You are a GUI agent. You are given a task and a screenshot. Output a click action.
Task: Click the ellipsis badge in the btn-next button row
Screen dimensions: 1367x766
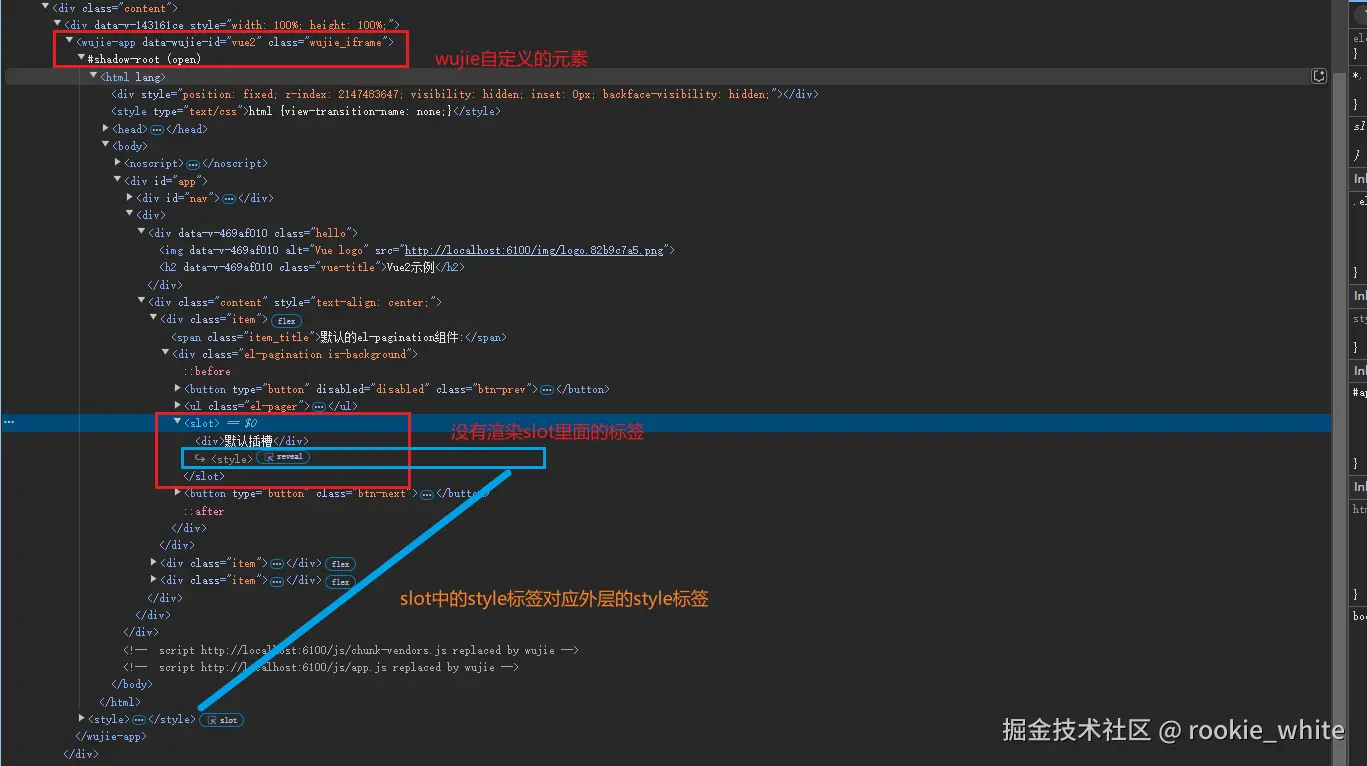(x=427, y=495)
